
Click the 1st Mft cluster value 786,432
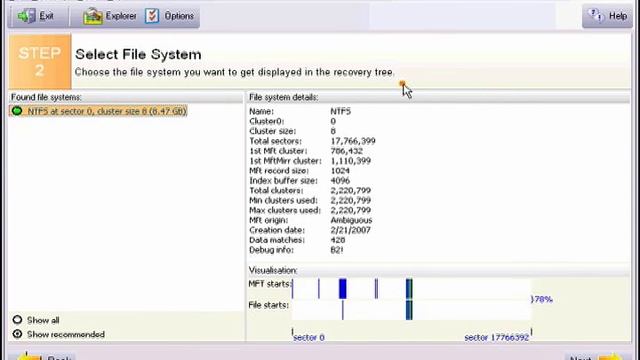point(347,151)
